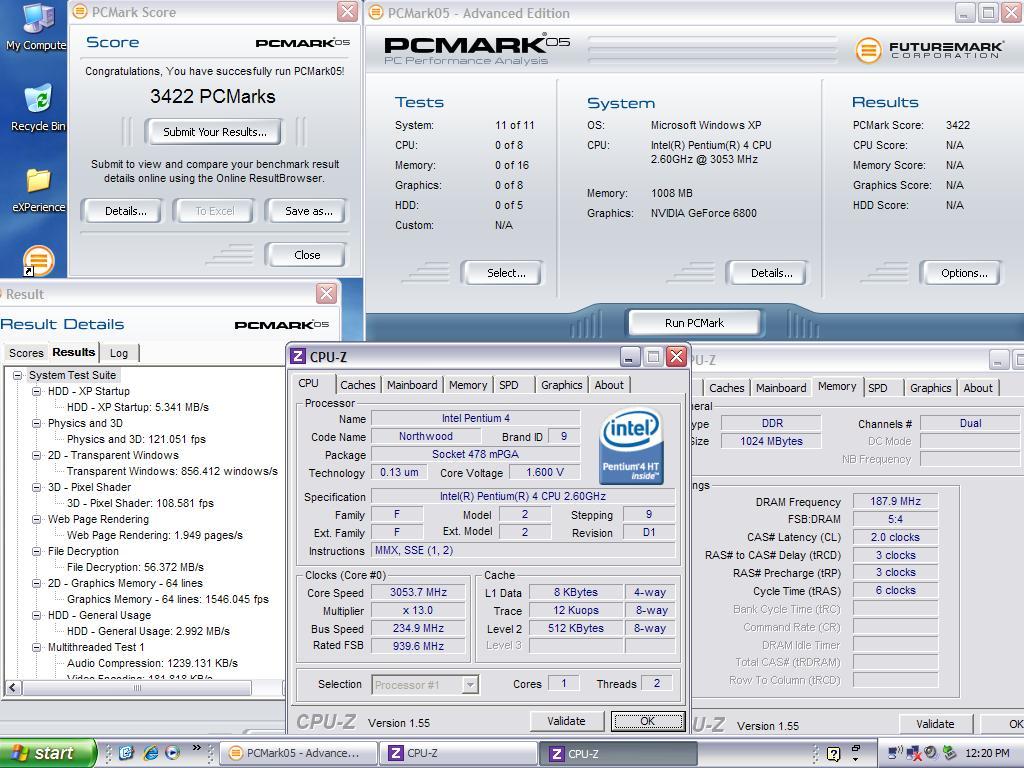Viewport: 1024px width, 768px height.
Task: Click the Result Details horizontal scrollbar
Action: click(x=137, y=688)
